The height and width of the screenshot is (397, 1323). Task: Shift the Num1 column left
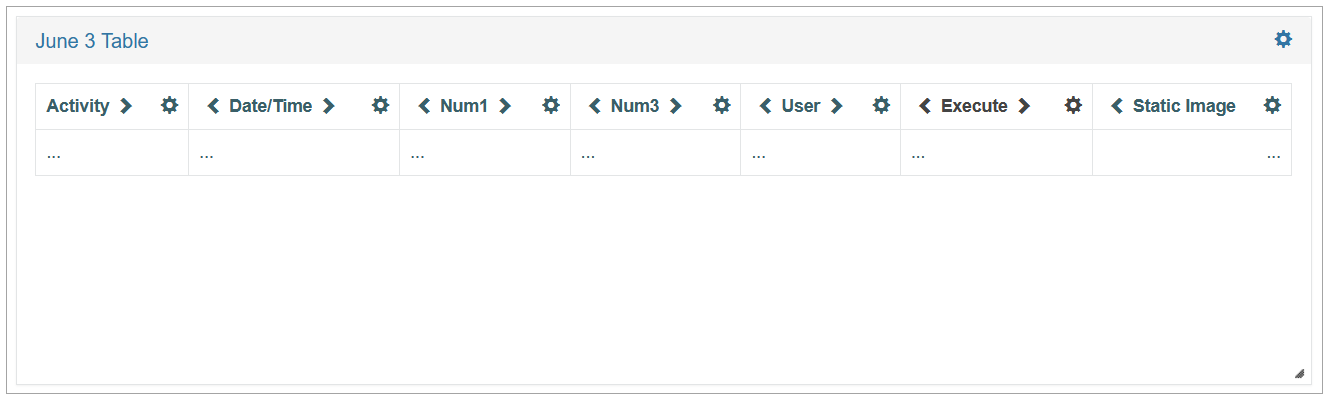tap(424, 106)
